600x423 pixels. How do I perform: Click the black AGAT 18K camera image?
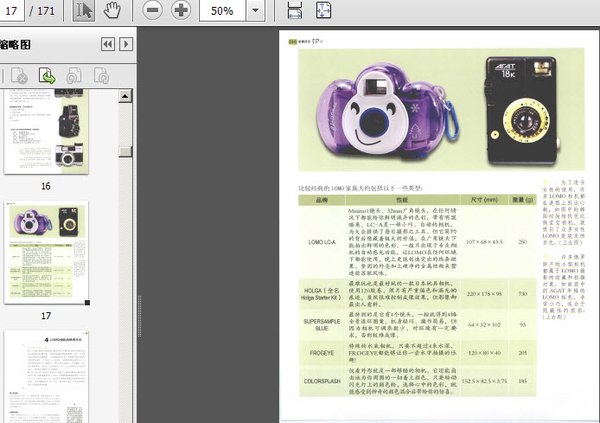[521, 110]
